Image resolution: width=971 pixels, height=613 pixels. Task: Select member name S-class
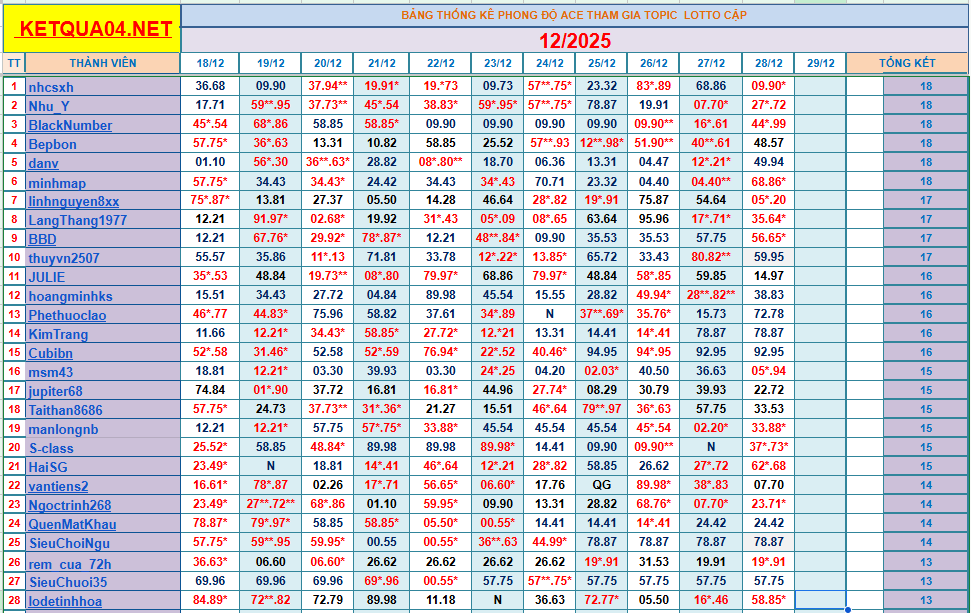pyautogui.click(x=51, y=448)
